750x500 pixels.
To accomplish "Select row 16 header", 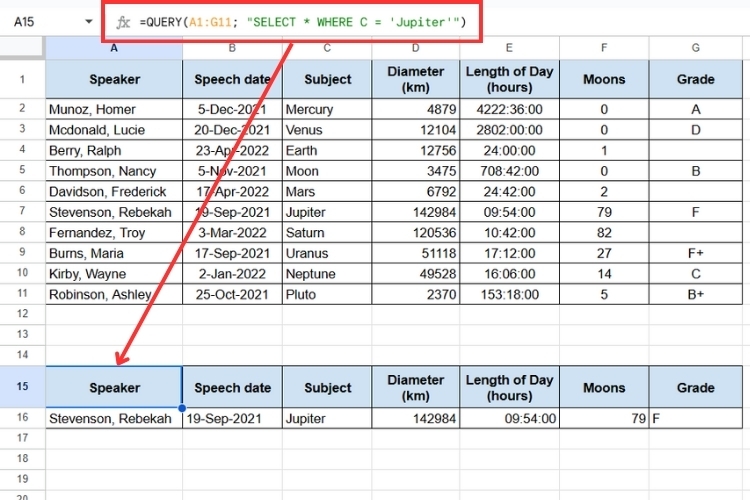I will coord(22,417).
